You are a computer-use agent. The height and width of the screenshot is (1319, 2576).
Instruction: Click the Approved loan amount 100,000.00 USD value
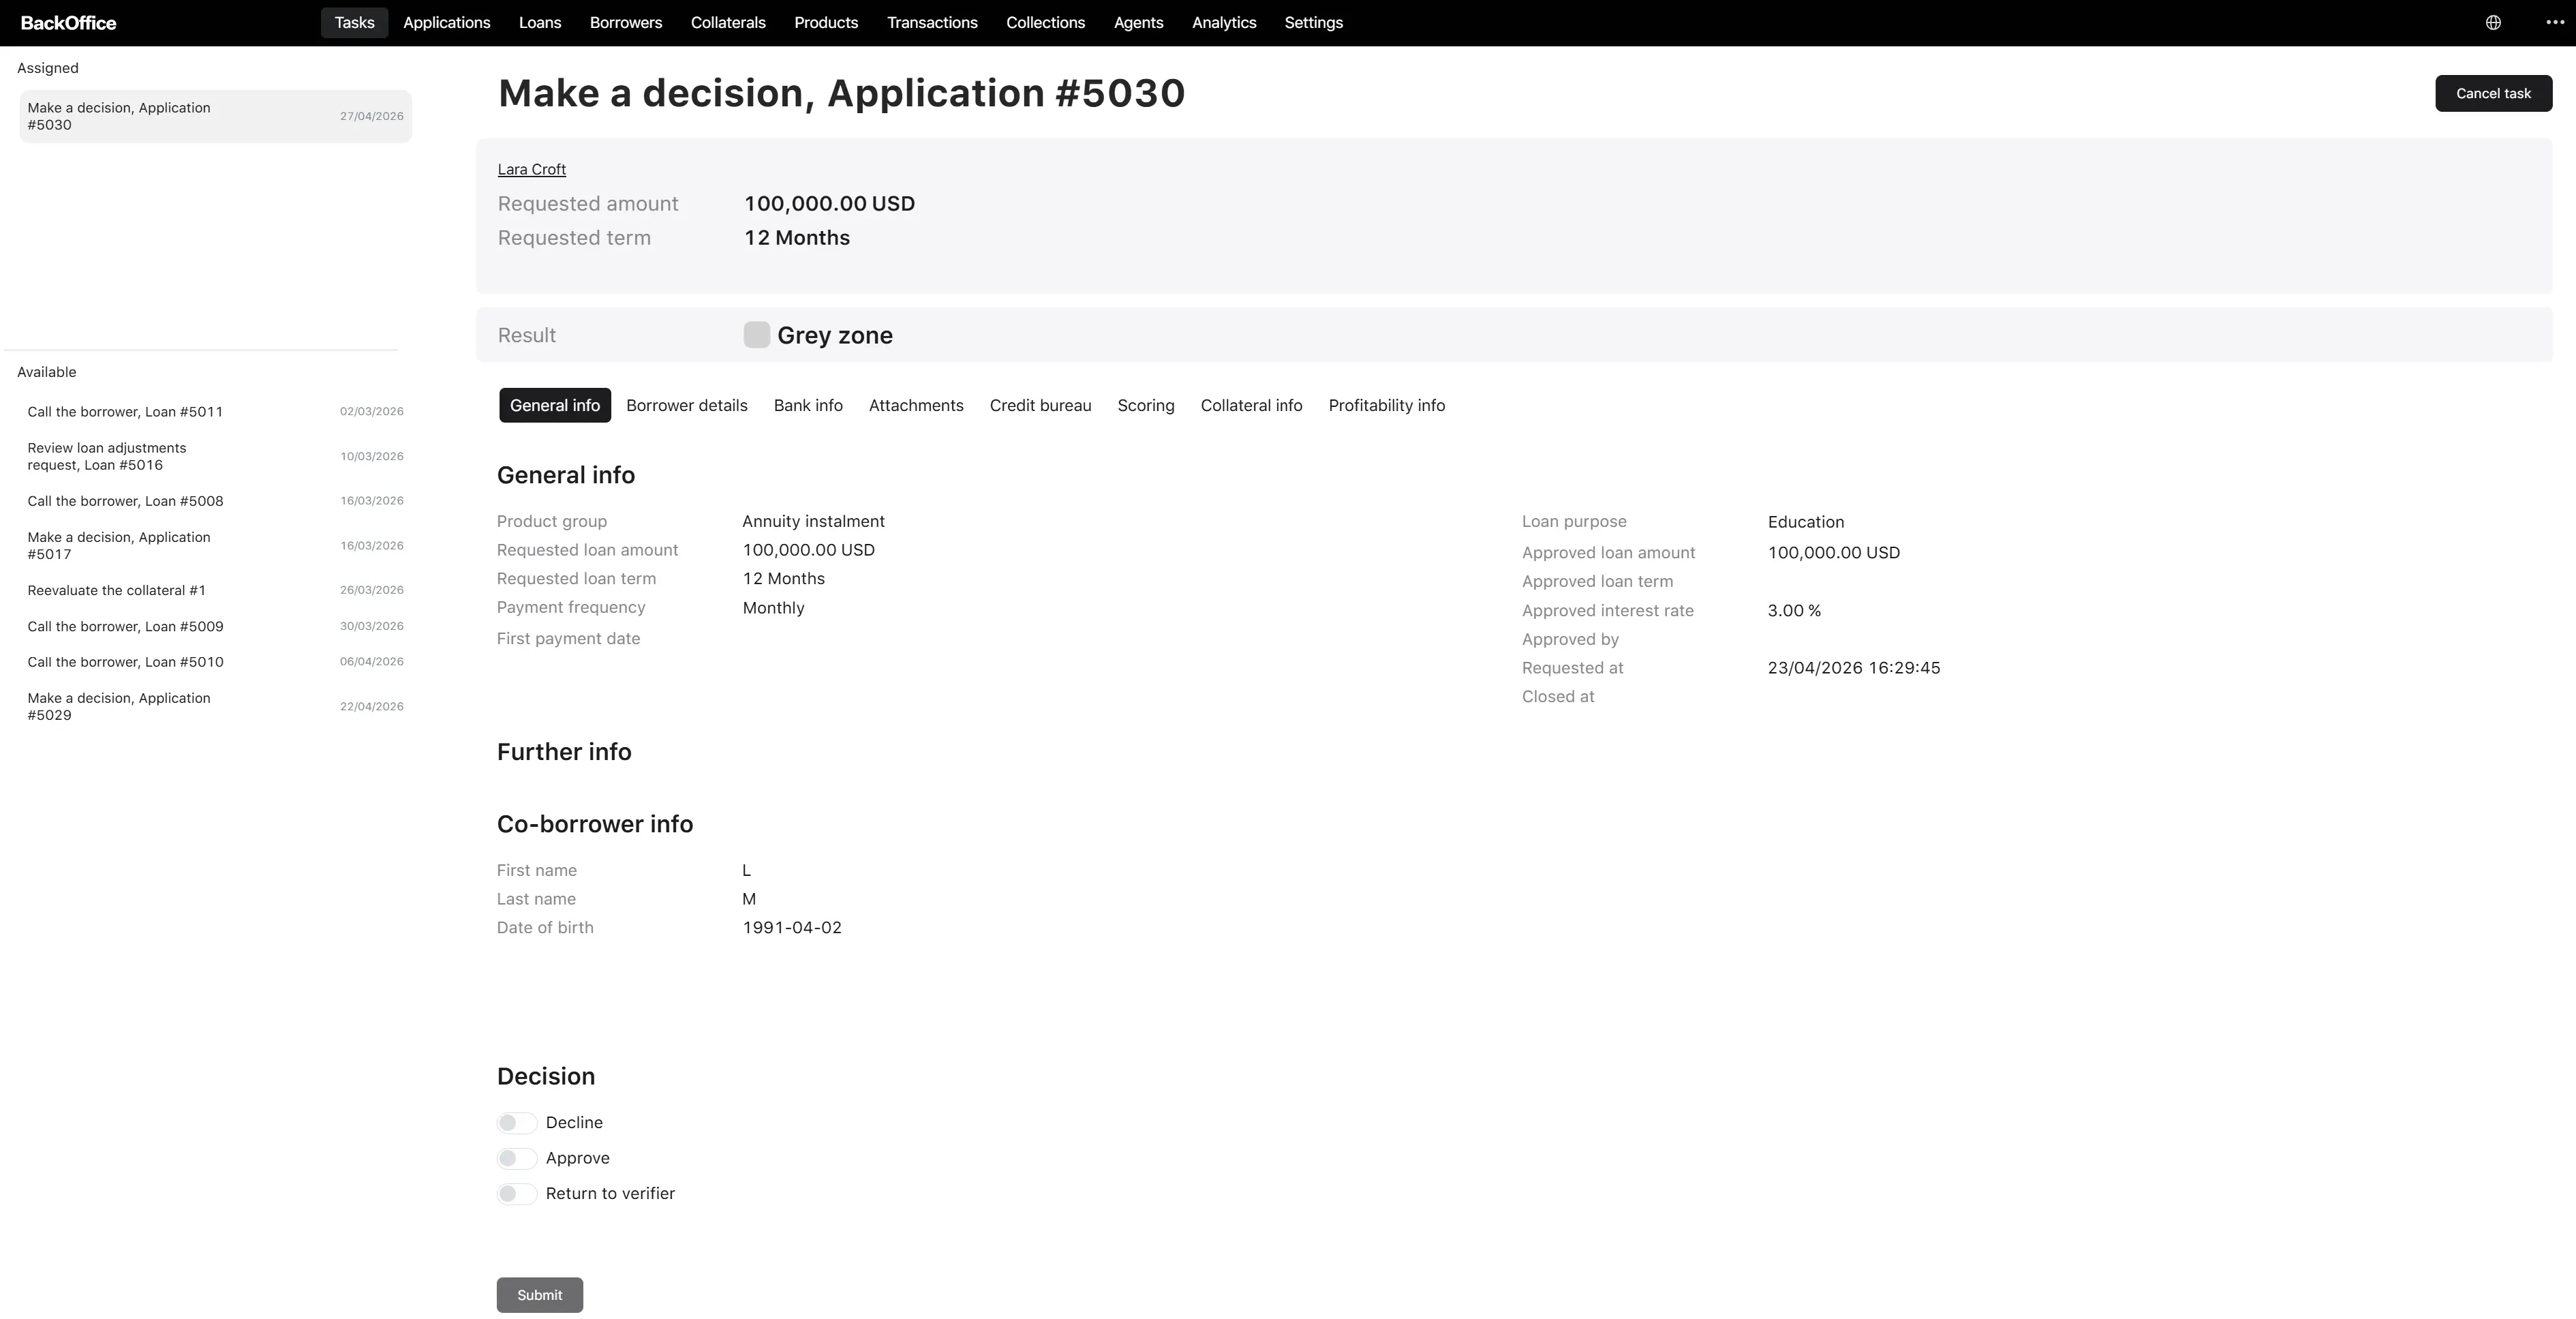(x=1833, y=553)
